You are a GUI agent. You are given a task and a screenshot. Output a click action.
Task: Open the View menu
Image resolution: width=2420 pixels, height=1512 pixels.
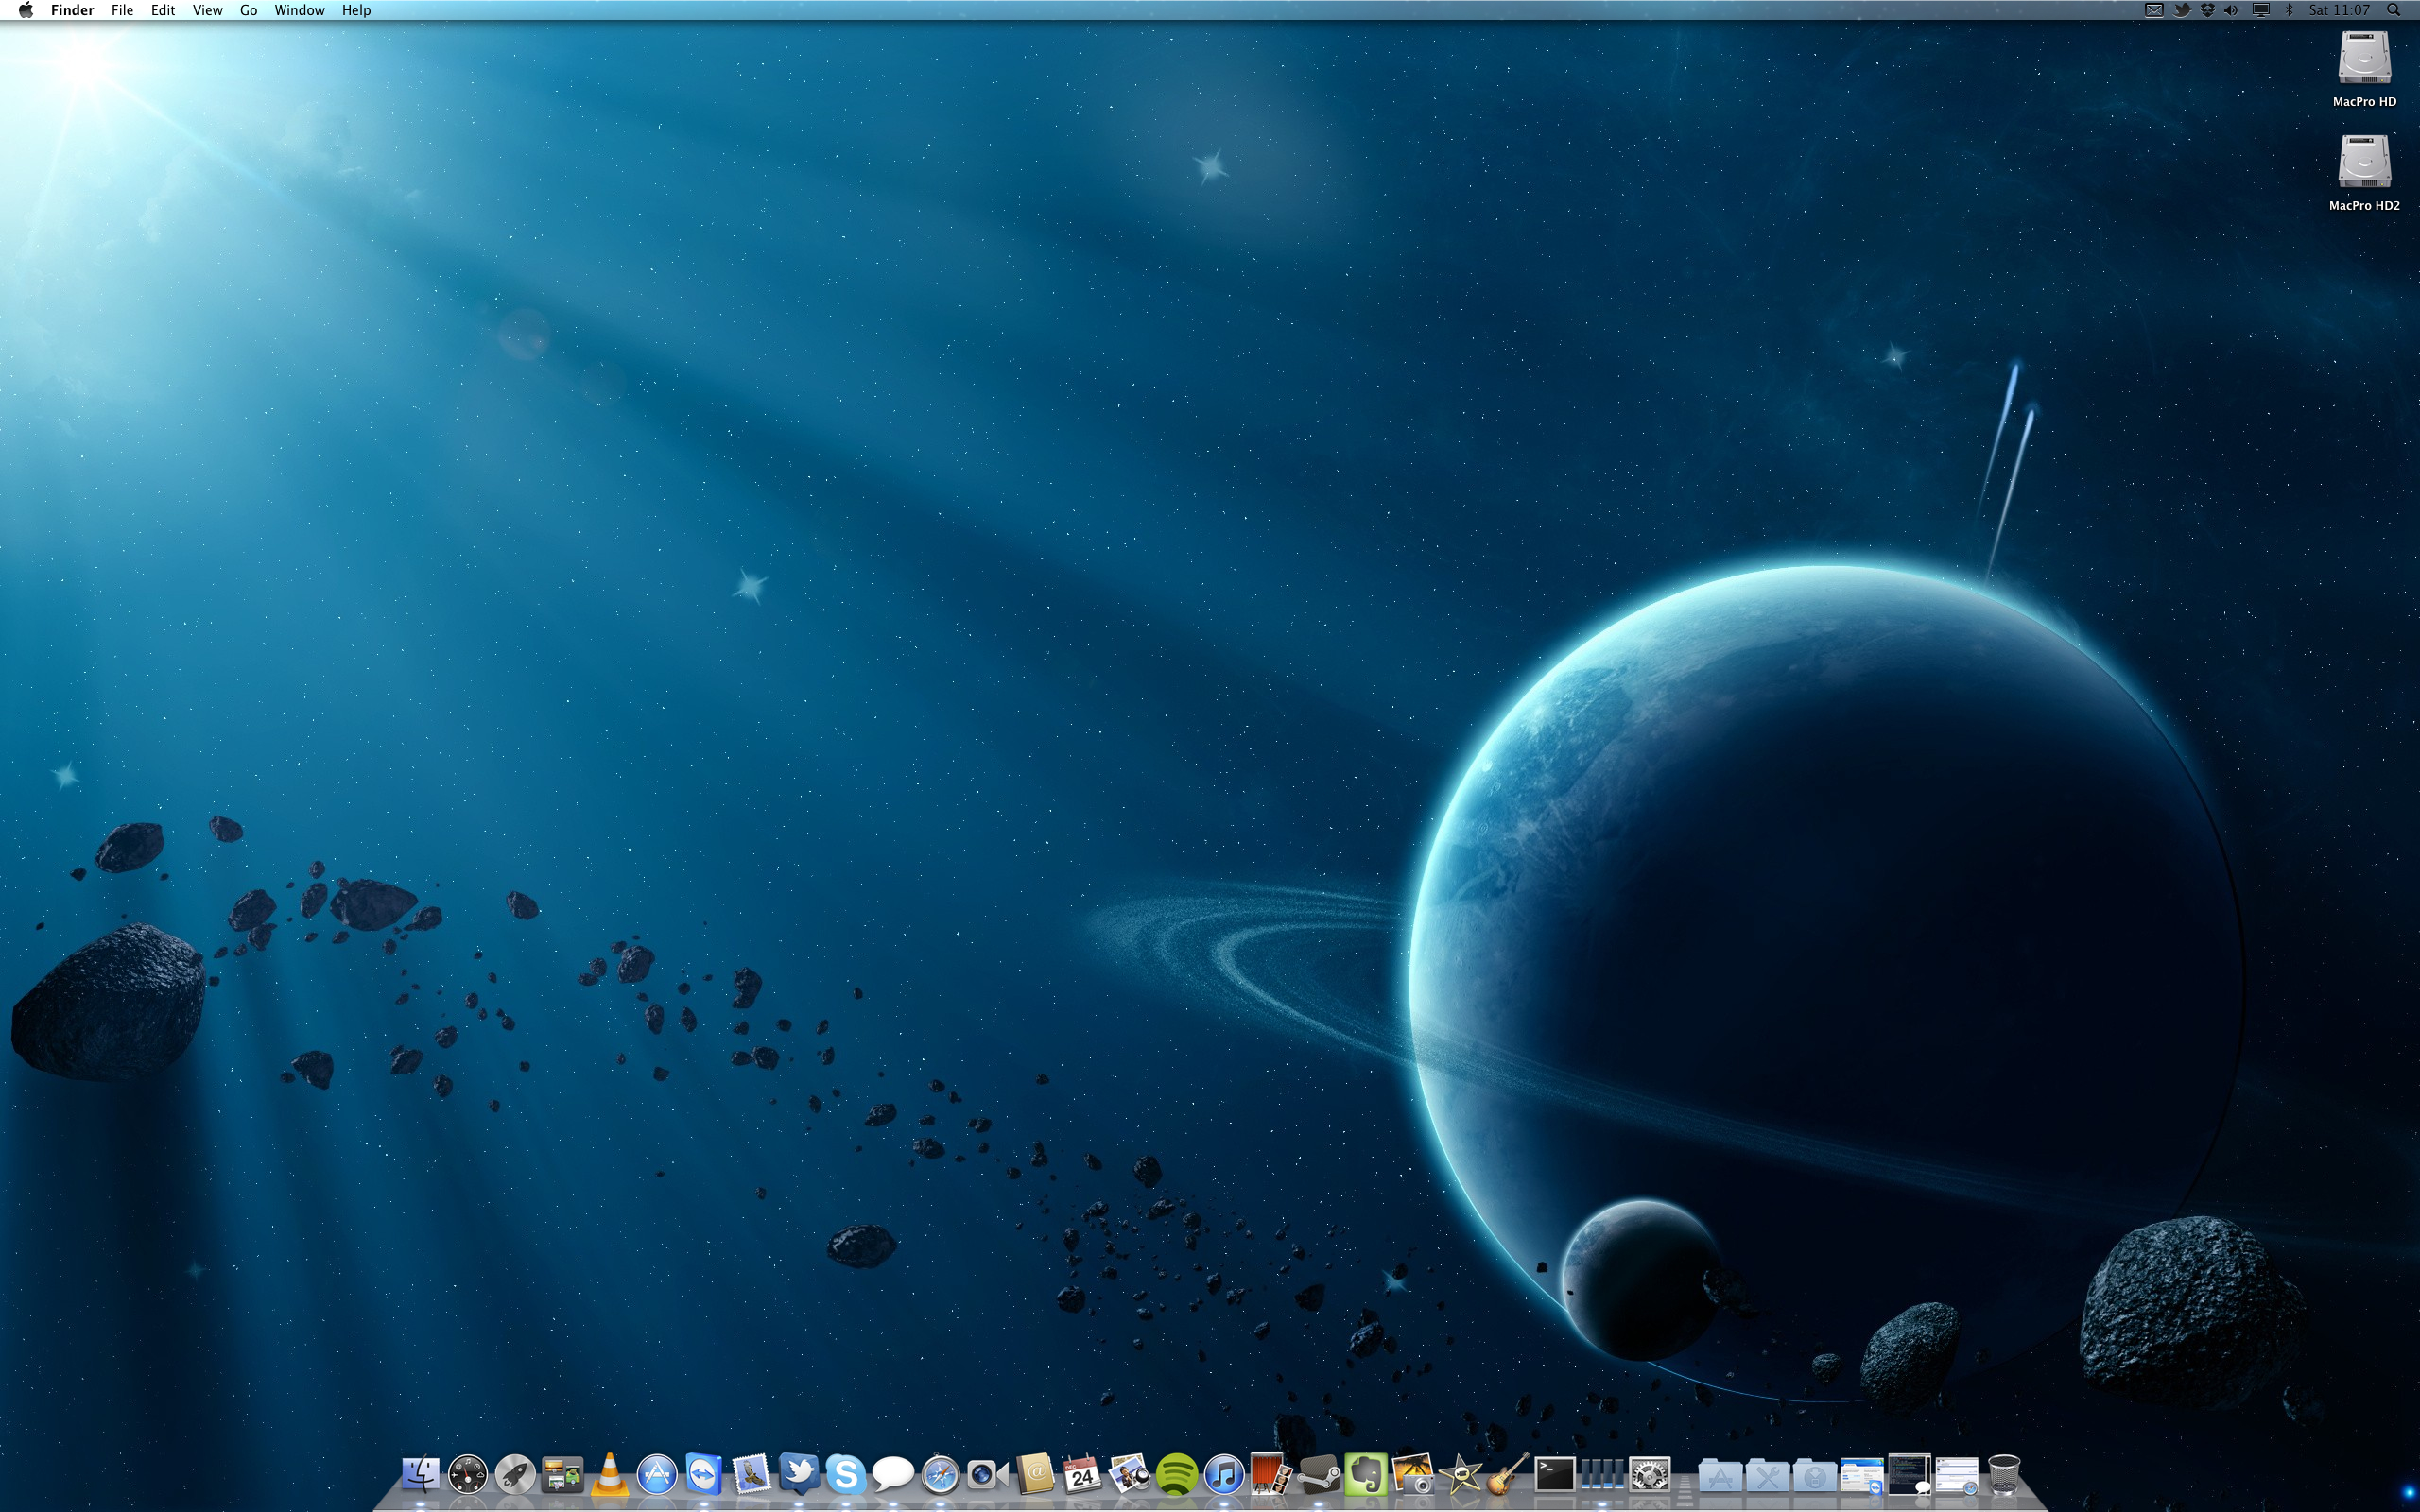207,10
